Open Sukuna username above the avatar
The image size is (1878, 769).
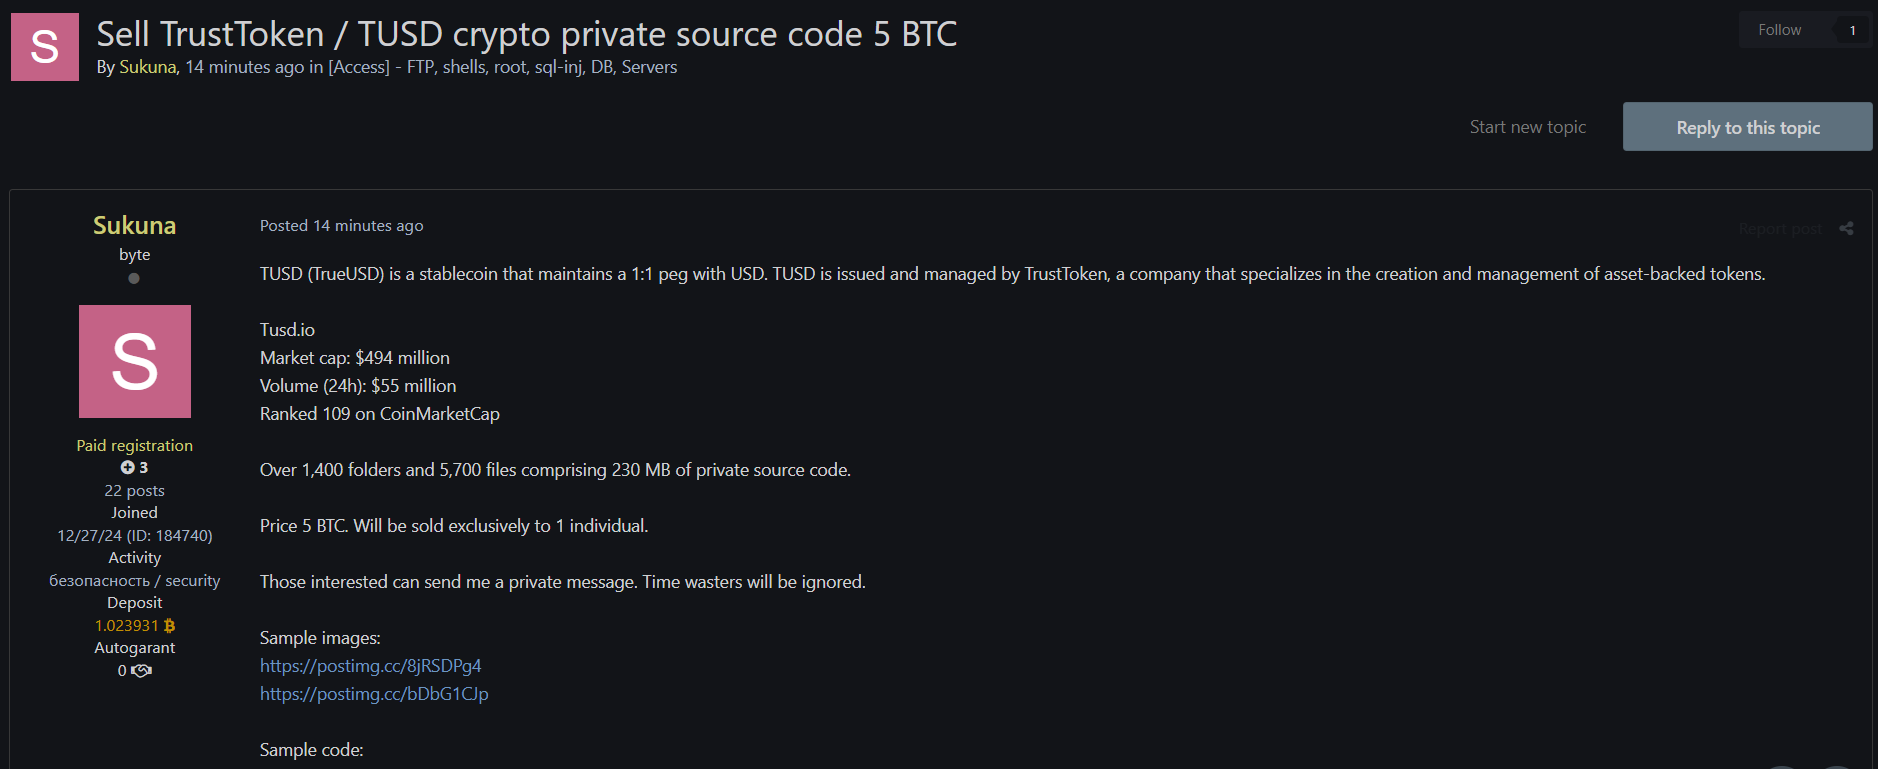[134, 225]
